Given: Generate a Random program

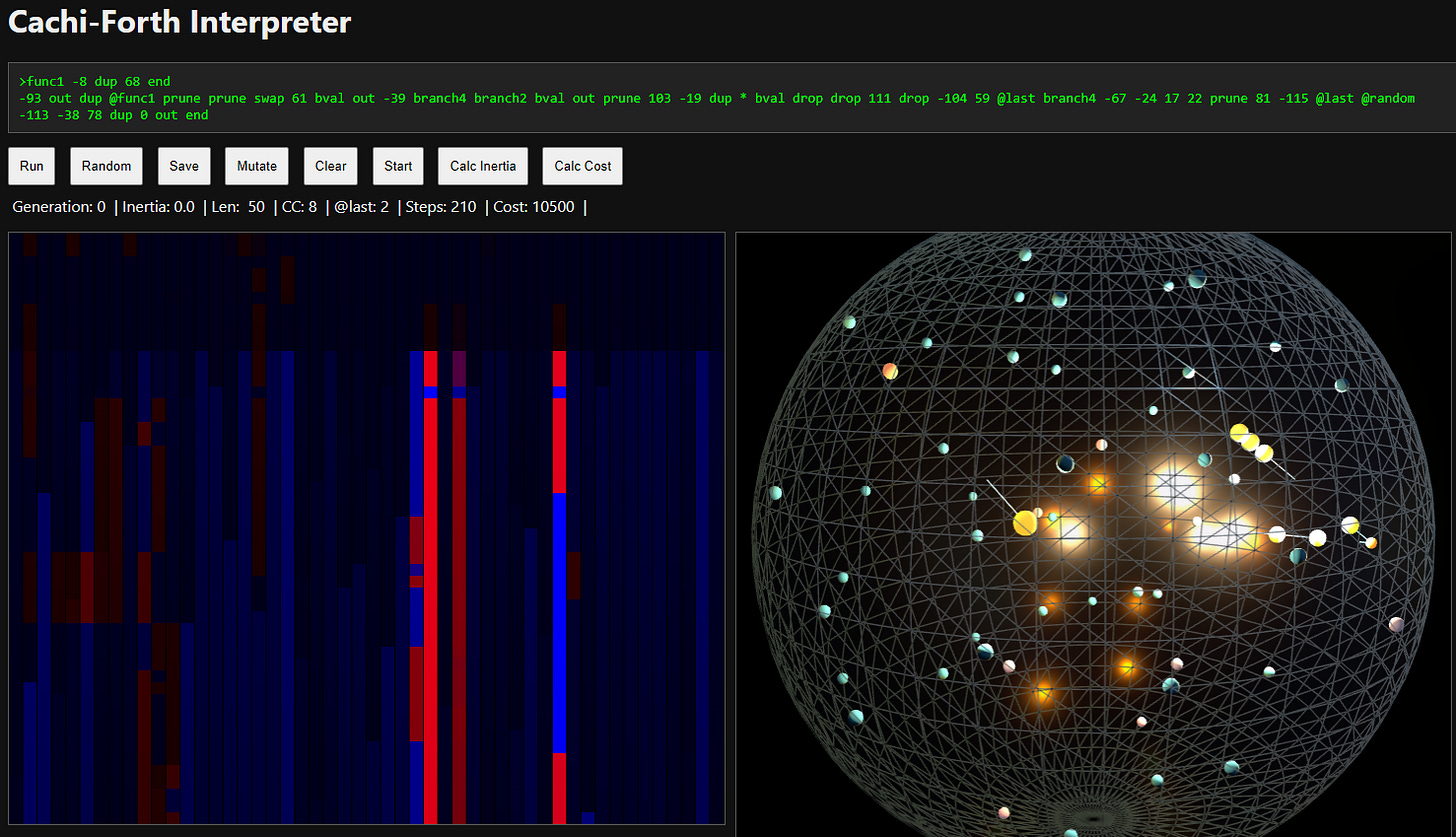Looking at the screenshot, I should click(106, 166).
